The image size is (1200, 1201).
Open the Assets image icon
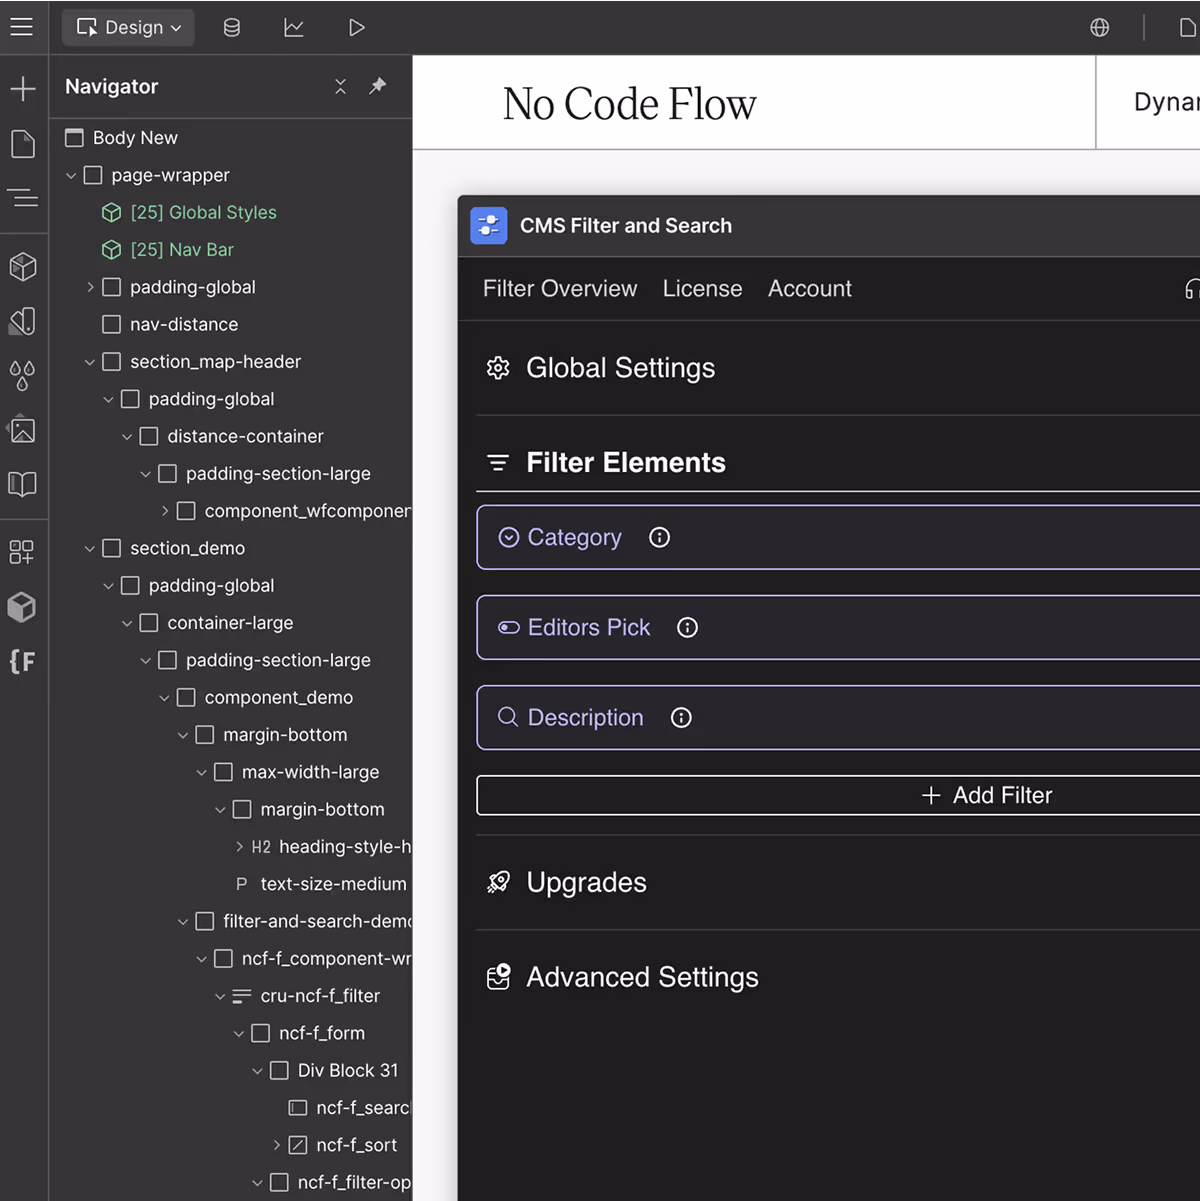[23, 430]
